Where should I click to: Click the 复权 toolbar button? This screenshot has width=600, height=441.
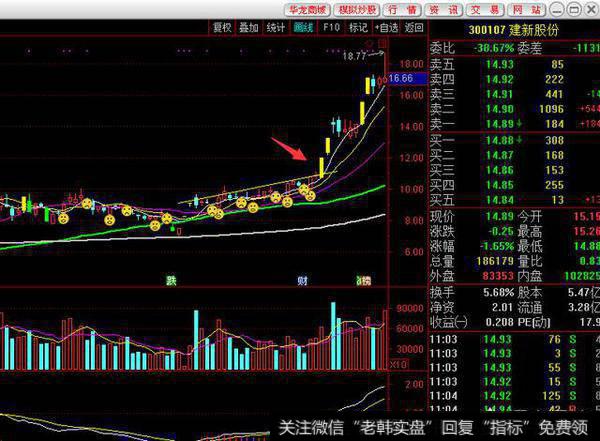(222, 28)
